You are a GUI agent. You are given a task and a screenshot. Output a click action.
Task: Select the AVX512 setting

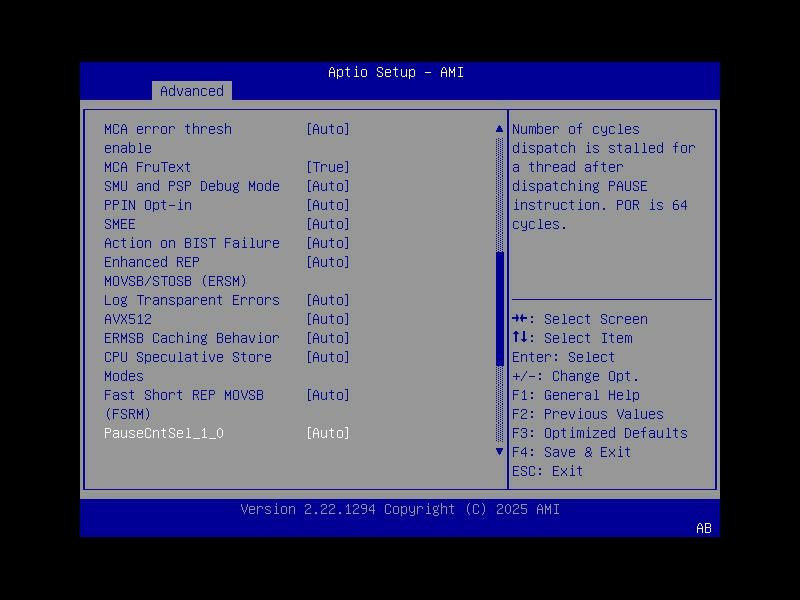(x=128, y=319)
